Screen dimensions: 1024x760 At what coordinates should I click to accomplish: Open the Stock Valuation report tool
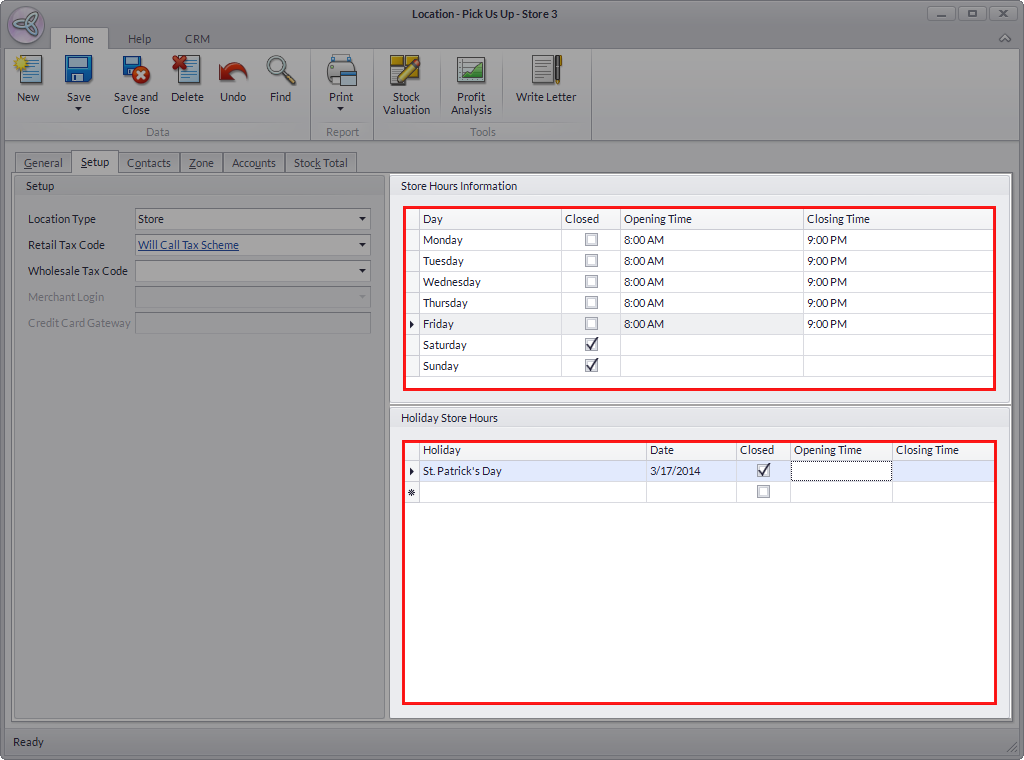pos(406,71)
